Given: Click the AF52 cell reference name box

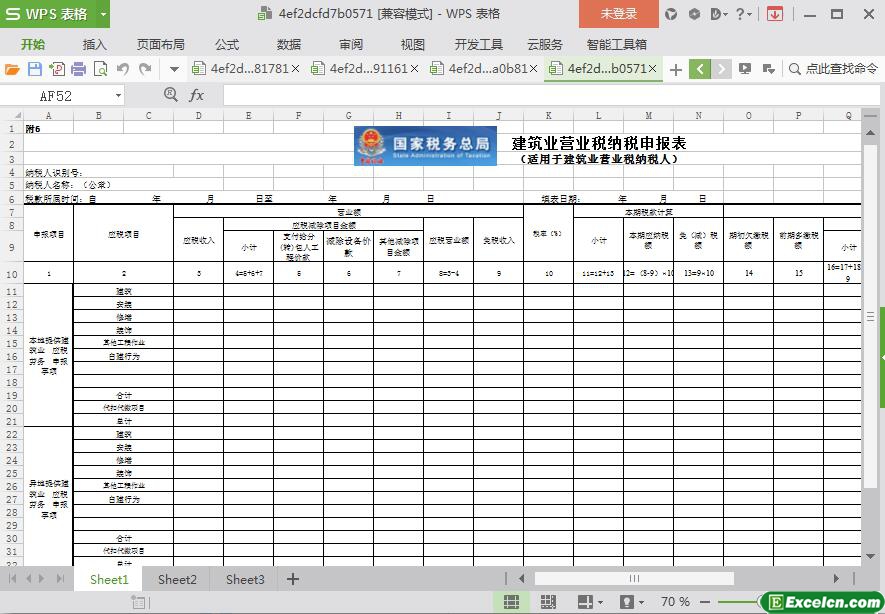Looking at the screenshot, I should [56, 96].
